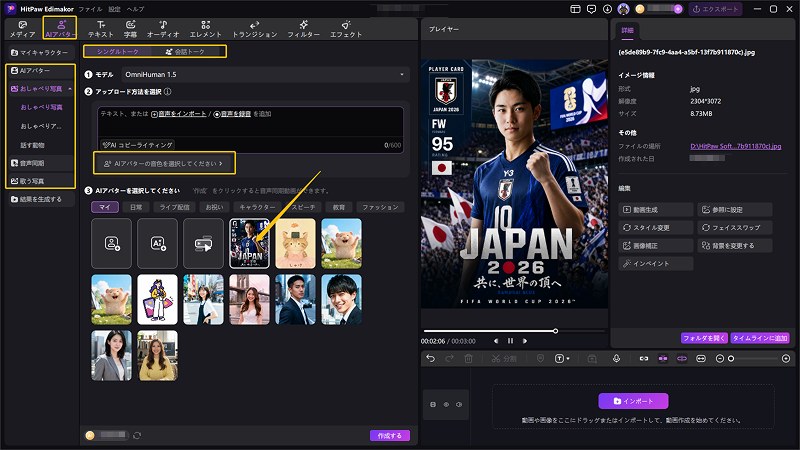Select the シングルトーク mode
Screen dimensions: 800x450
pyautogui.click(x=118, y=52)
